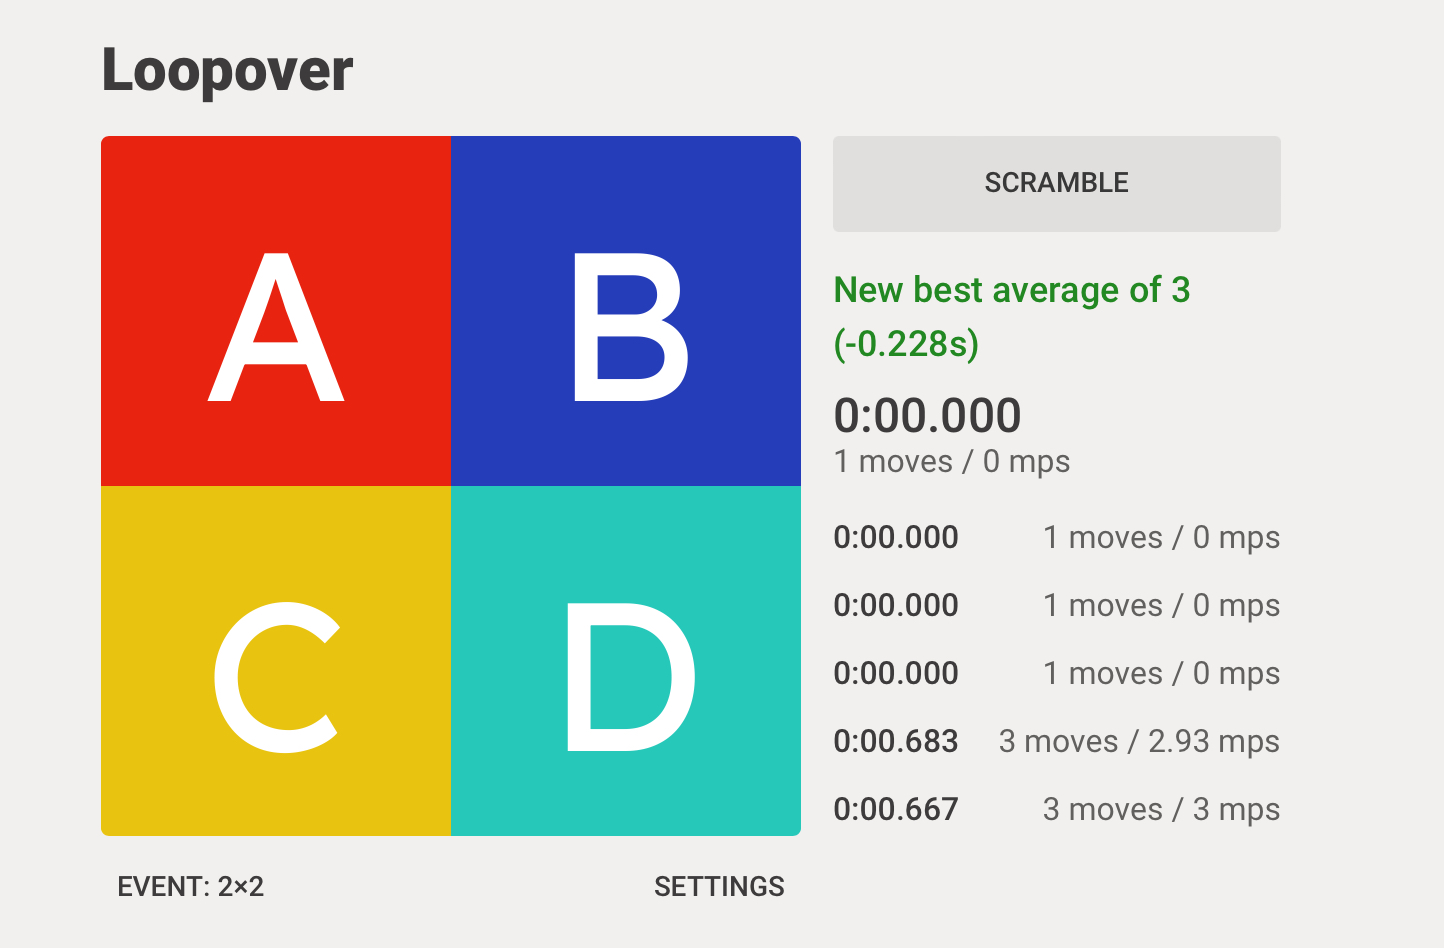Click the yellow C tile

click(x=276, y=661)
